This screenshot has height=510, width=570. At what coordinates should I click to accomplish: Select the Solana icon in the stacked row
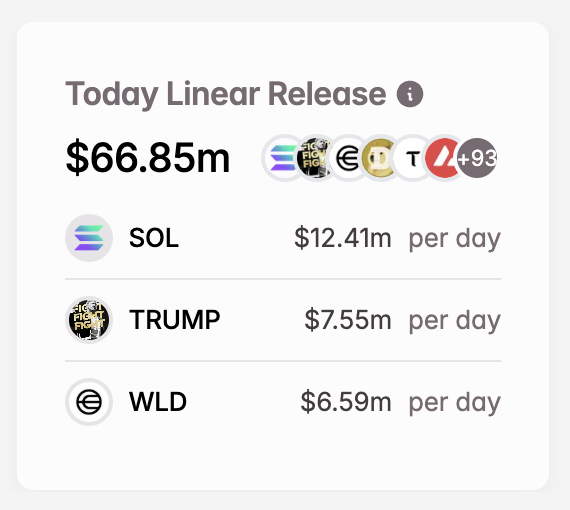pos(282,158)
